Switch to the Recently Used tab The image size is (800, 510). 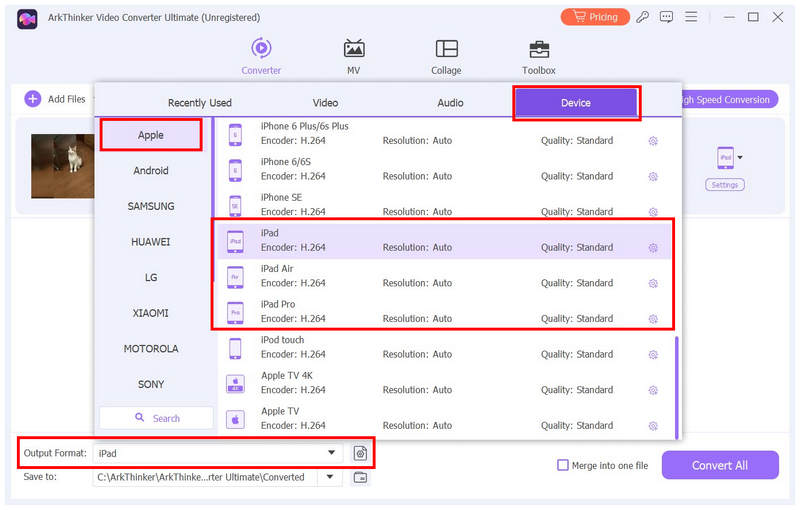click(x=199, y=103)
